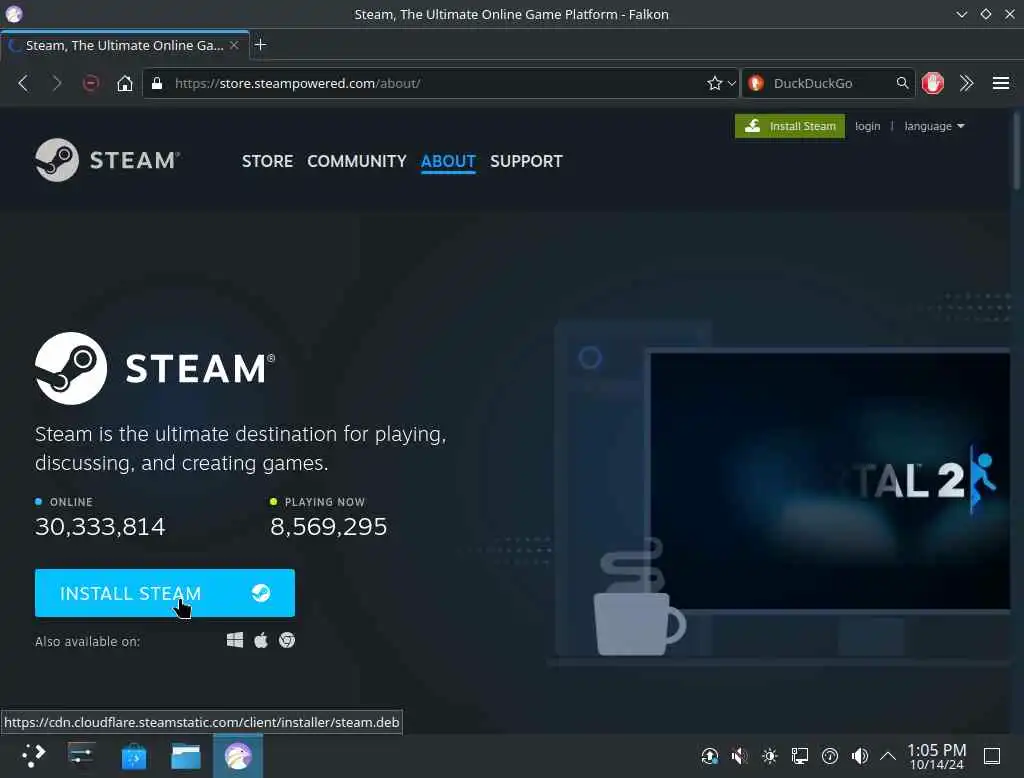
Task: Bookmark this page with the star icon
Action: pyautogui.click(x=714, y=83)
